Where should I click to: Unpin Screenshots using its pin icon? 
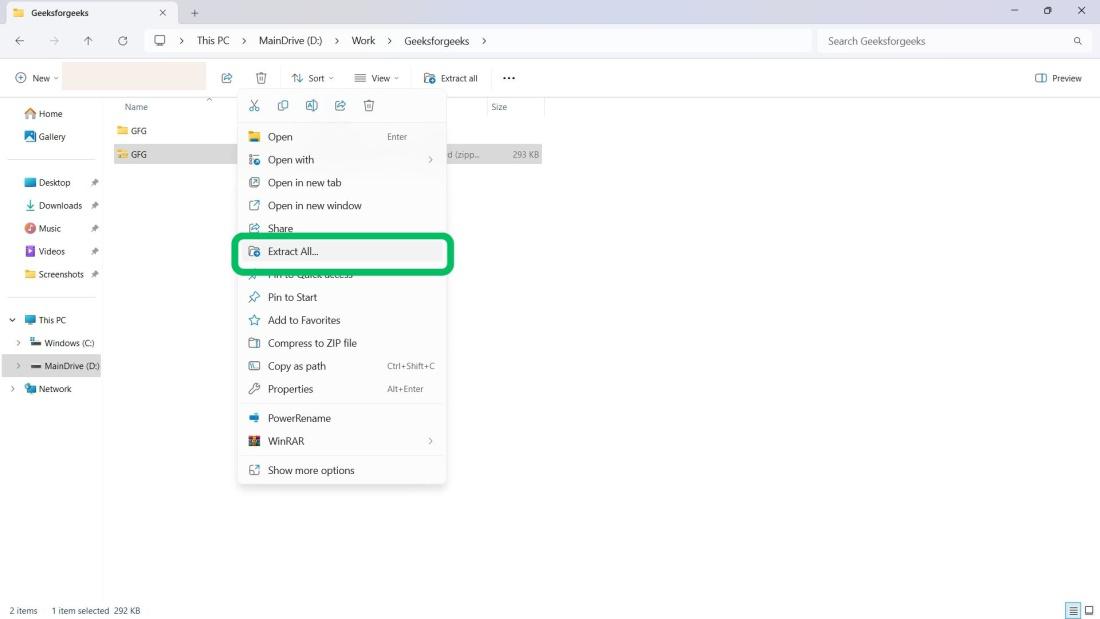click(x=95, y=274)
